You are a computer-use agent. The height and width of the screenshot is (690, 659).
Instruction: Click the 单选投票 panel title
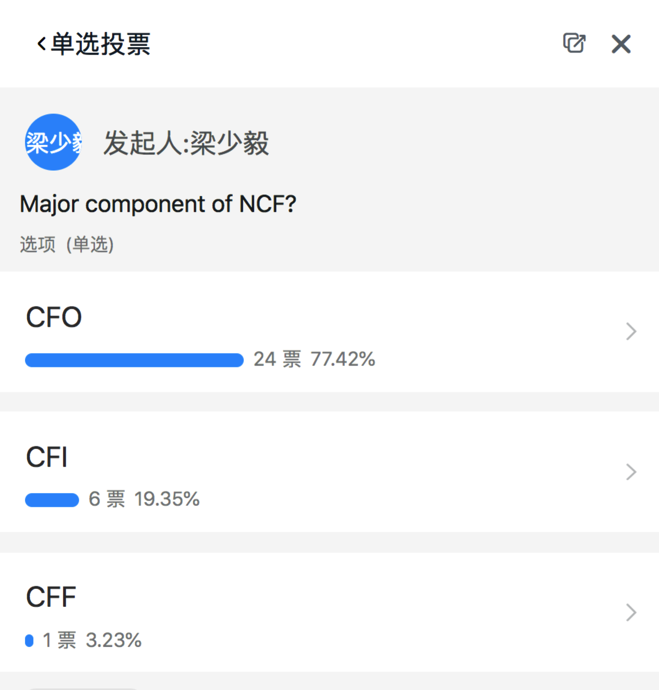pyautogui.click(x=101, y=44)
